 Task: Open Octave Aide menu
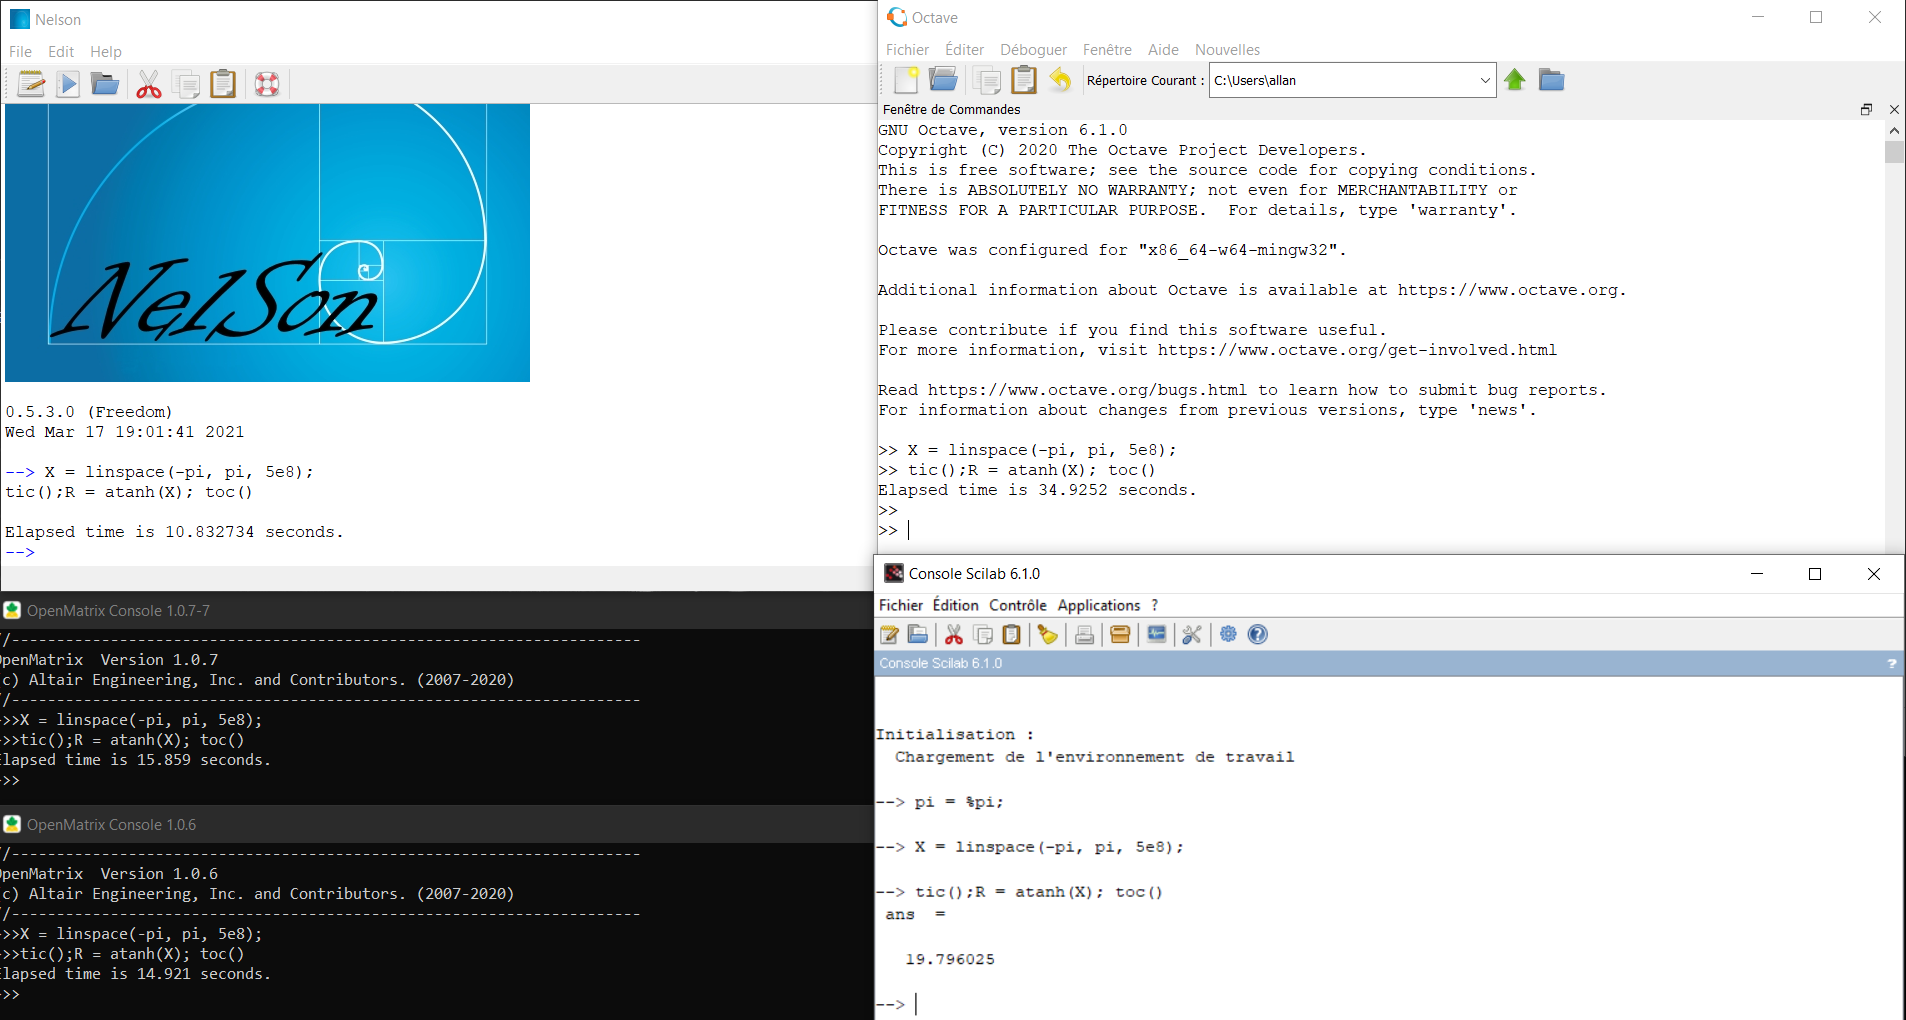(x=1163, y=50)
